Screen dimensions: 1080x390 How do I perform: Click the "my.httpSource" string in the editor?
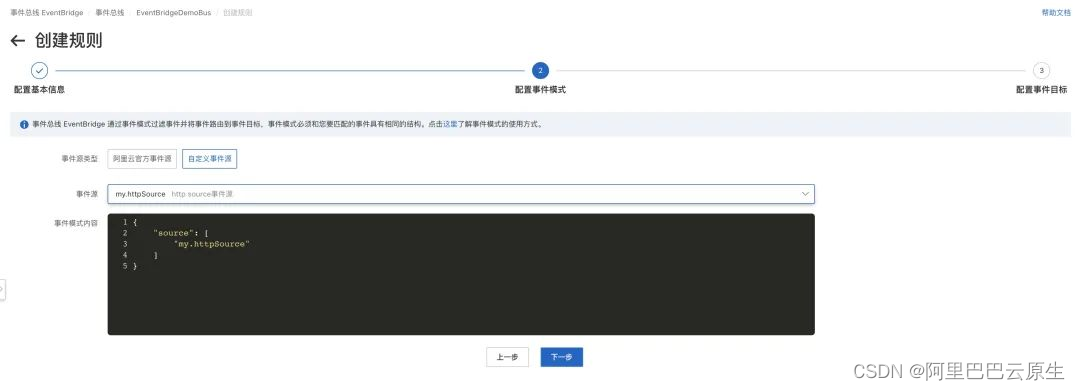211,244
